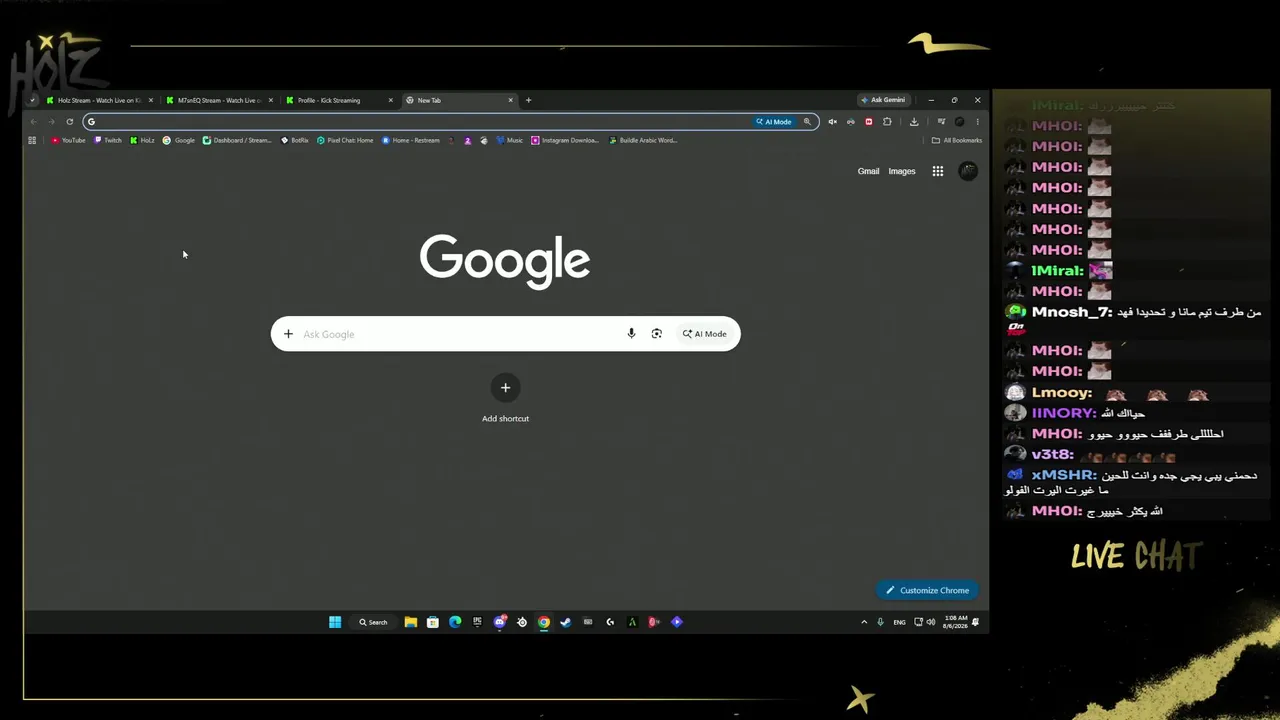Click AI Mode in the address bar
Viewport: 1280px width, 720px height.
773,122
